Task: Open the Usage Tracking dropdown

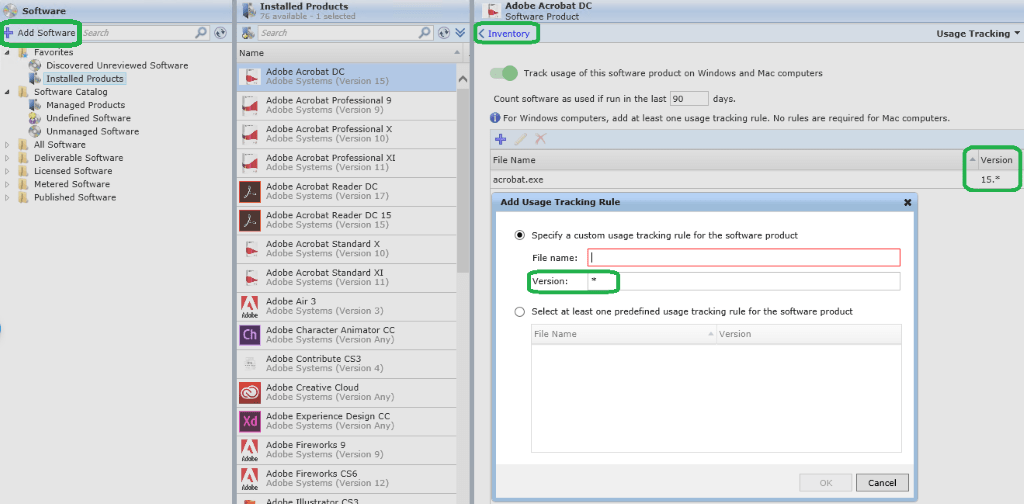Action: tap(978, 33)
